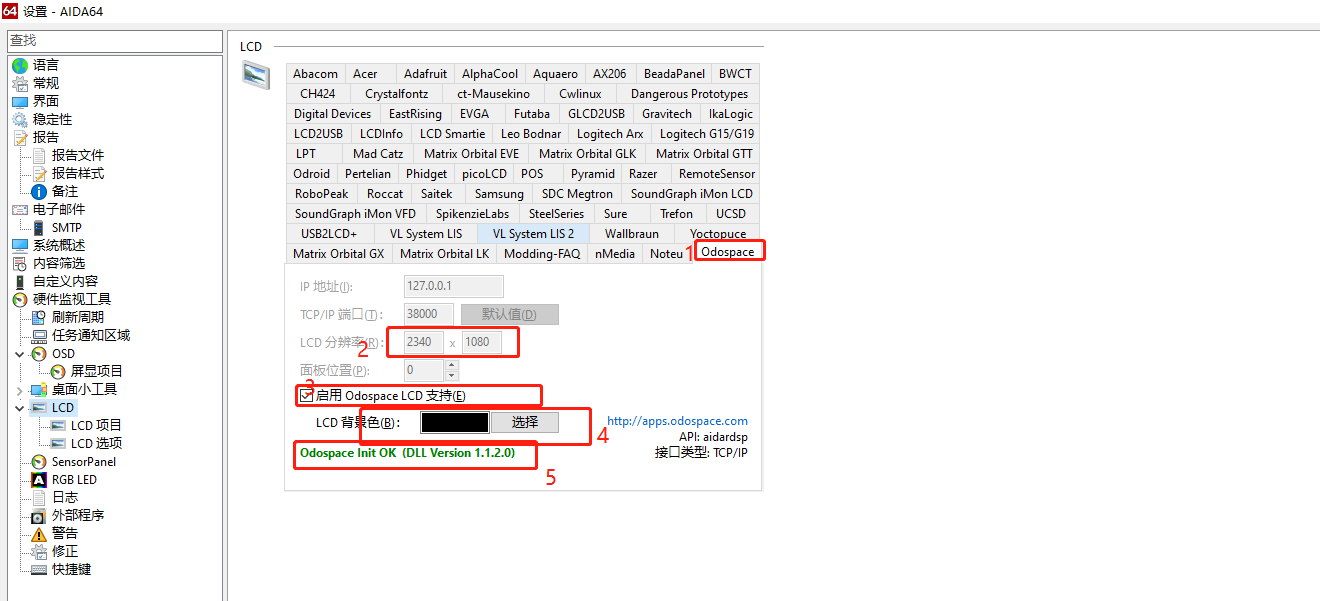Open the EVGA tab
1320x601 pixels.
click(474, 113)
